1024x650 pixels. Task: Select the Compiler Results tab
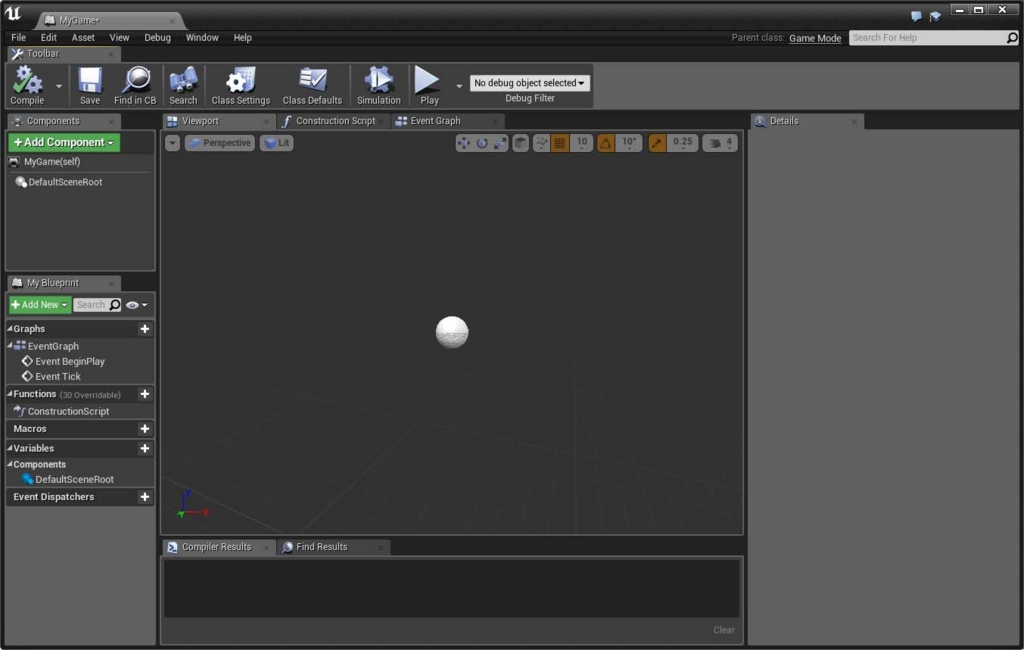[216, 547]
